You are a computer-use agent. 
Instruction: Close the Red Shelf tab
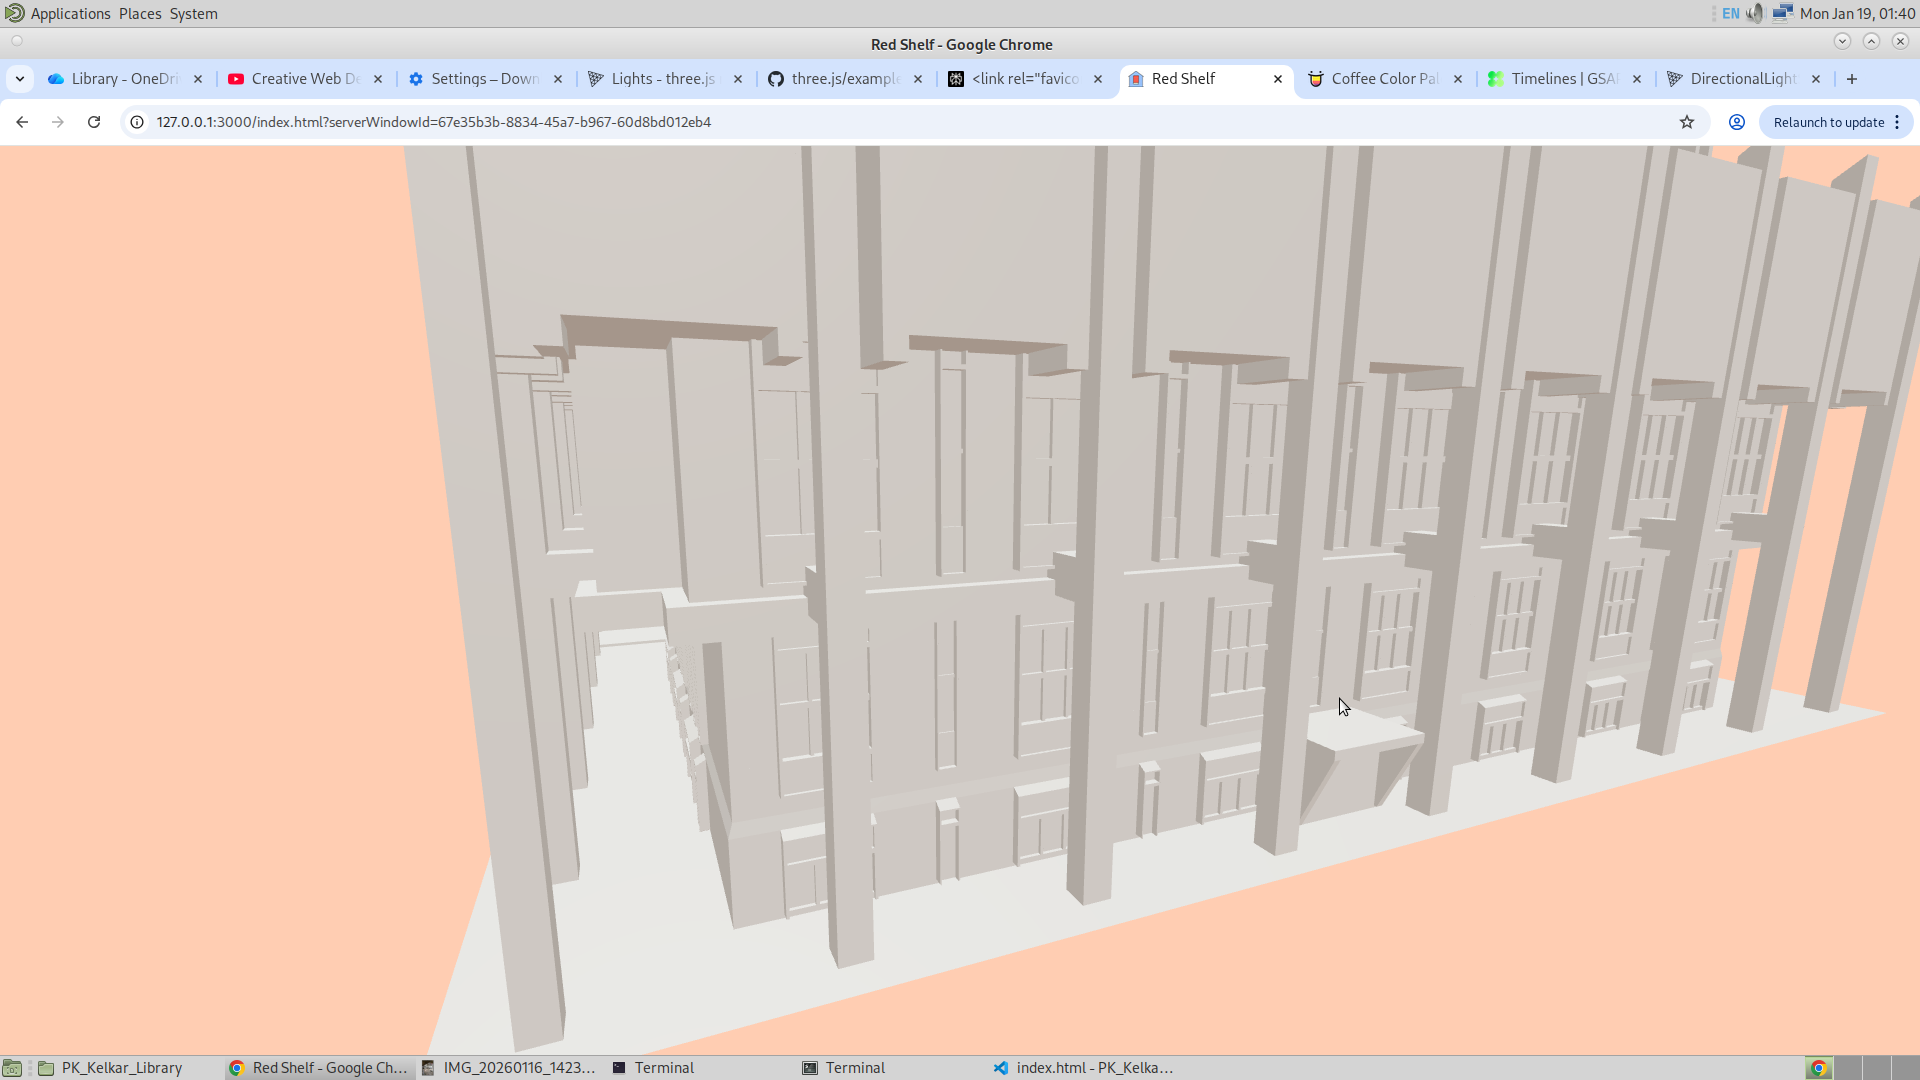tap(1278, 79)
